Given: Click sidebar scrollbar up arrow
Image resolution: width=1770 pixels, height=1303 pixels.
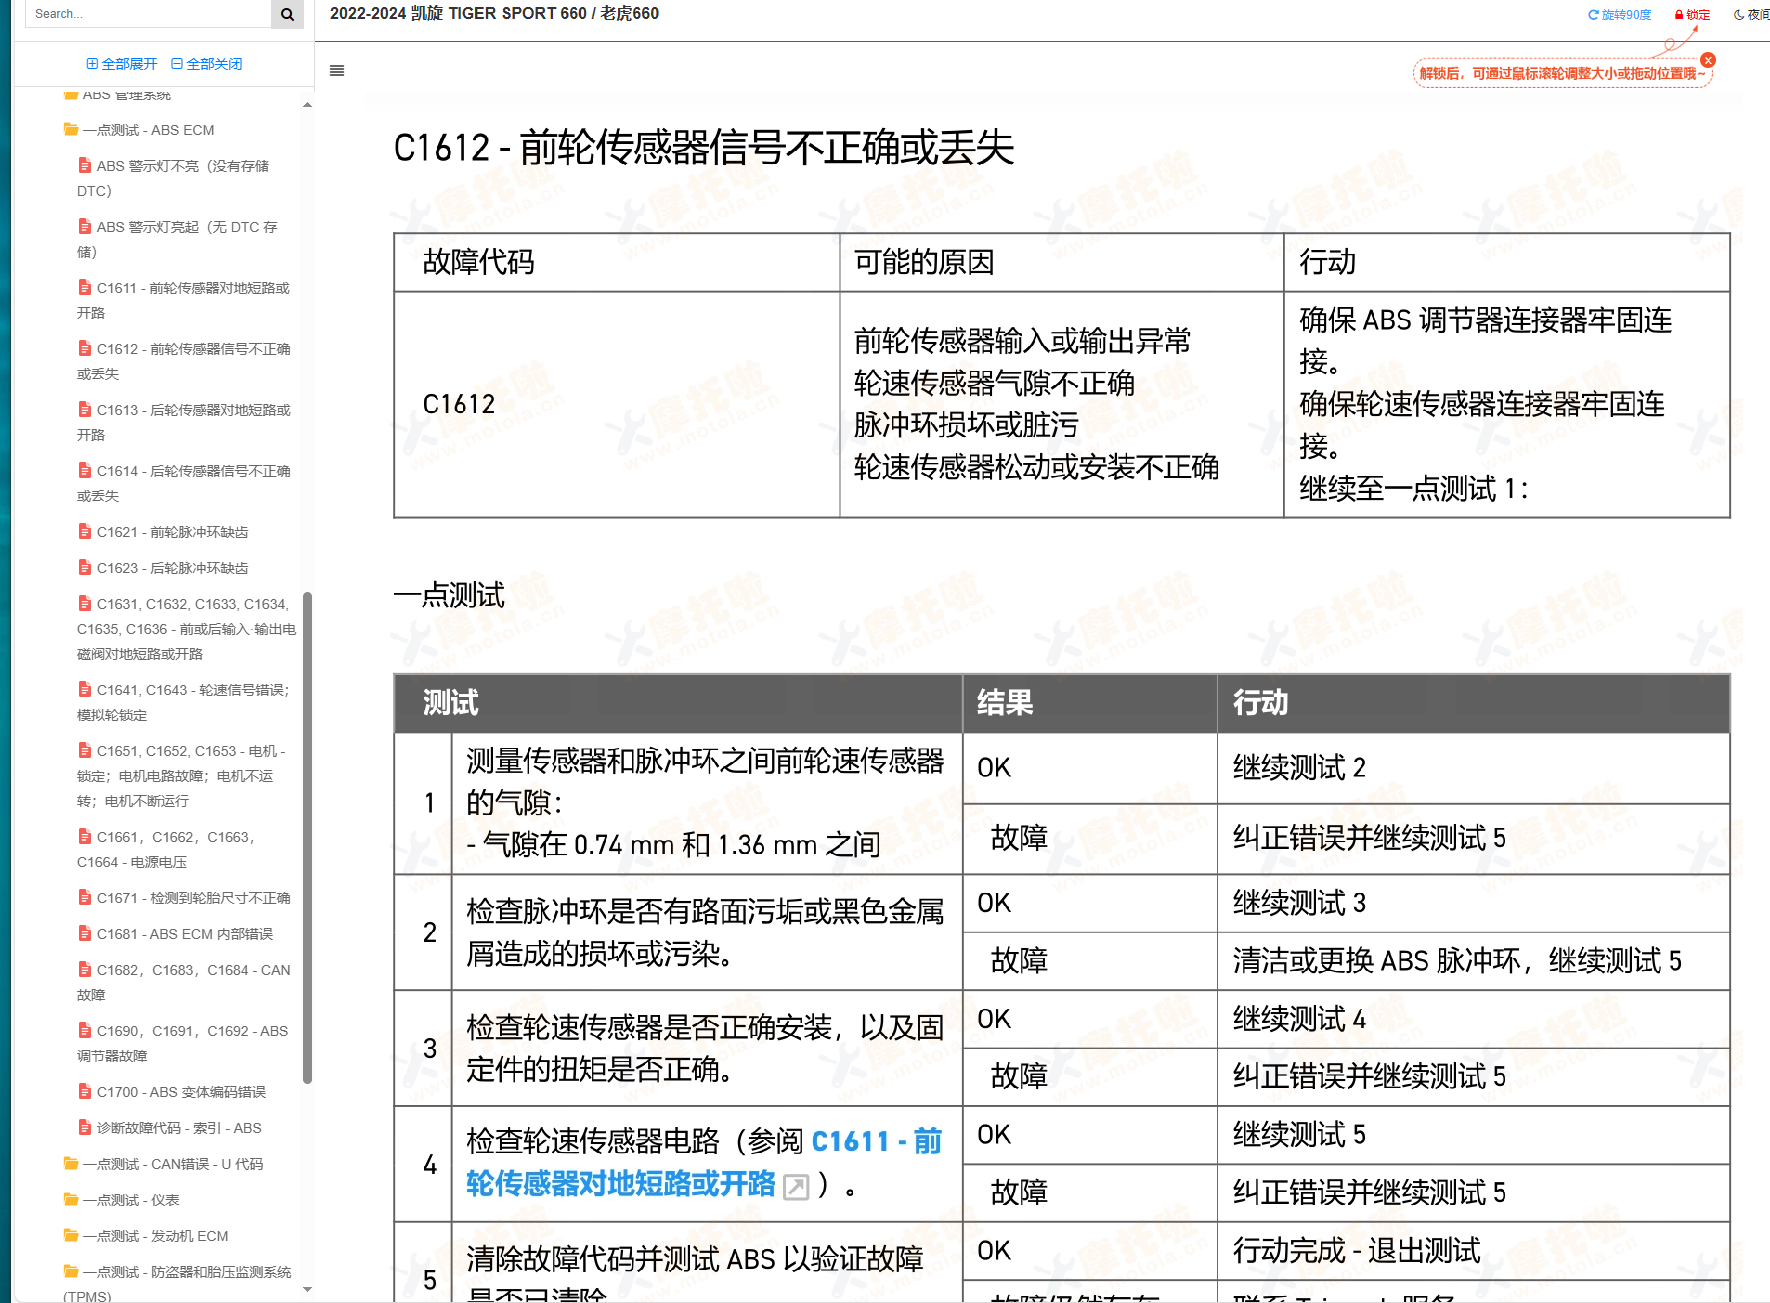Looking at the screenshot, I should (x=307, y=104).
